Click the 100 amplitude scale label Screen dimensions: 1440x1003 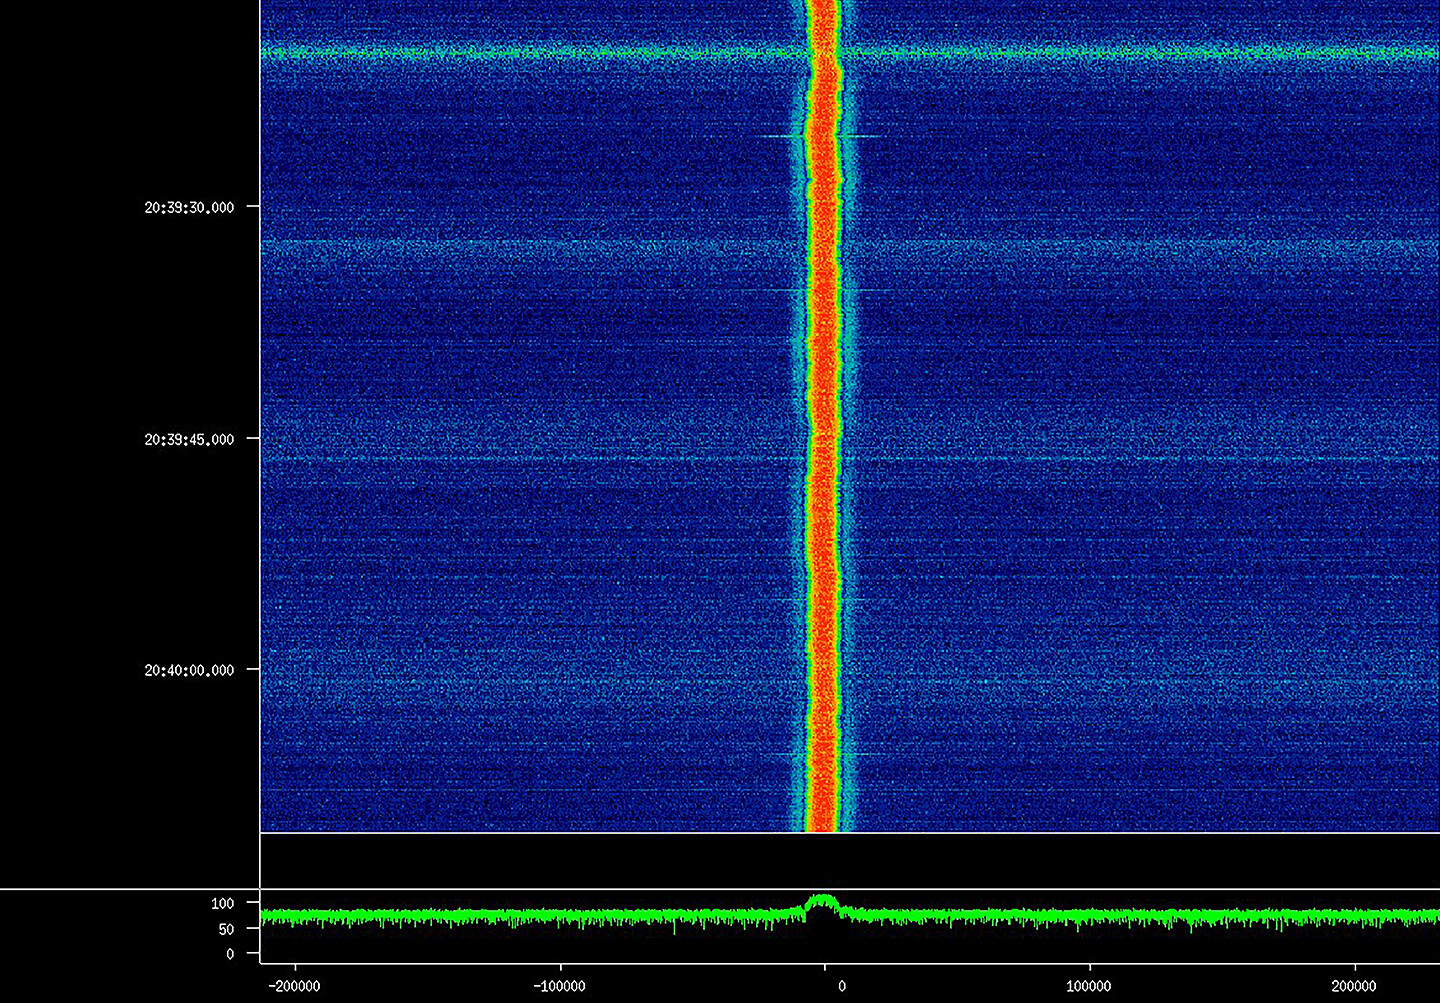(x=222, y=904)
